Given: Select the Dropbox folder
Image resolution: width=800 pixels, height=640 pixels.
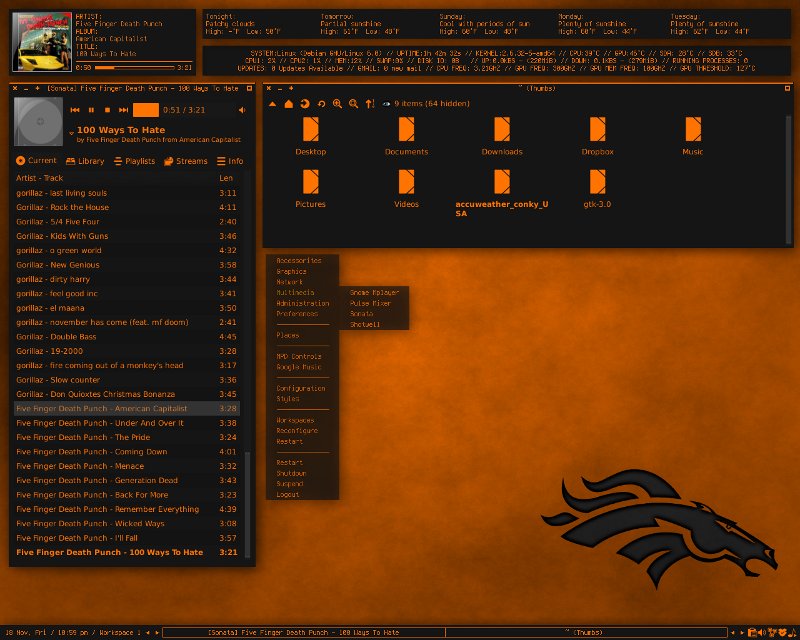Looking at the screenshot, I should (x=597, y=136).
